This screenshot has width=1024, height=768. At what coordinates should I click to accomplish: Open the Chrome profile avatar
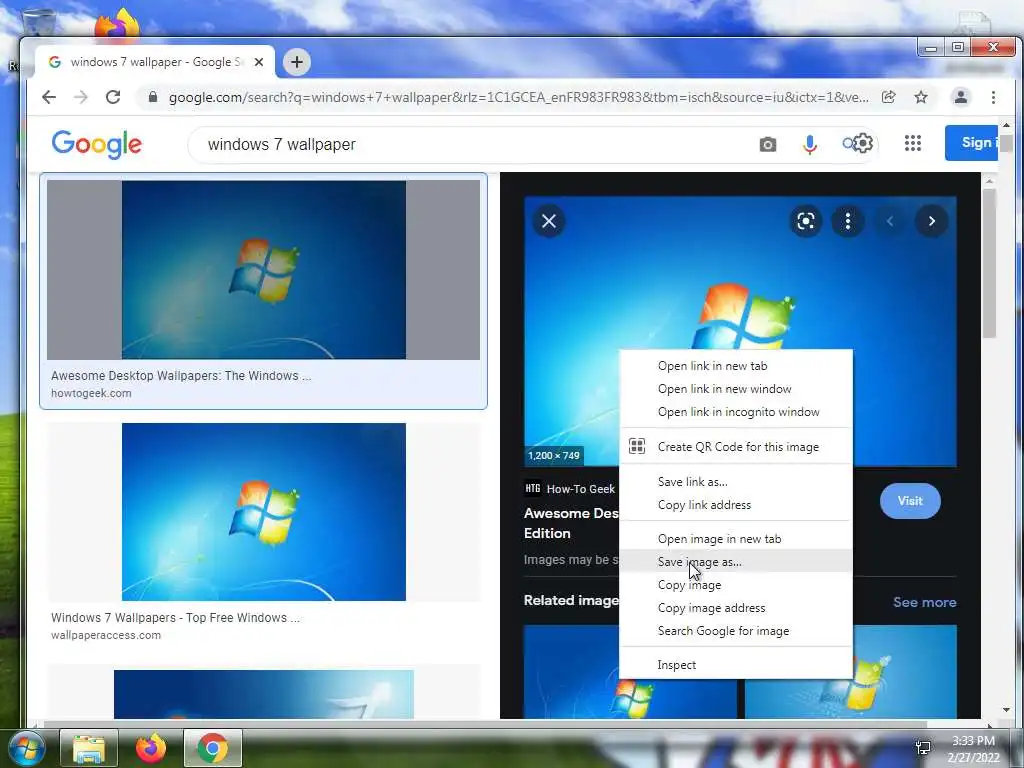961,97
